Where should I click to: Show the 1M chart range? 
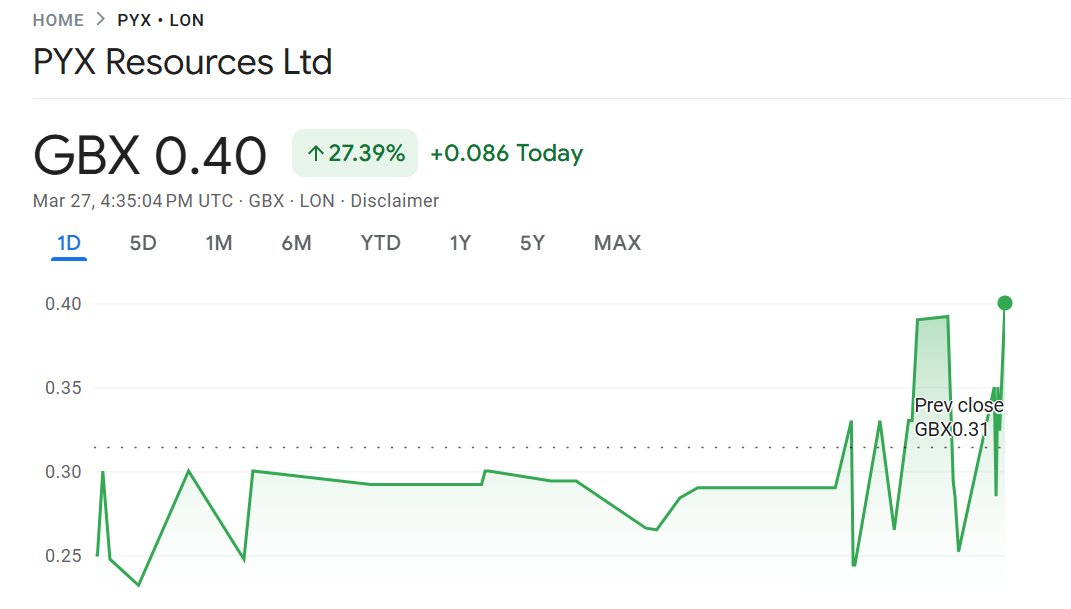pos(219,243)
